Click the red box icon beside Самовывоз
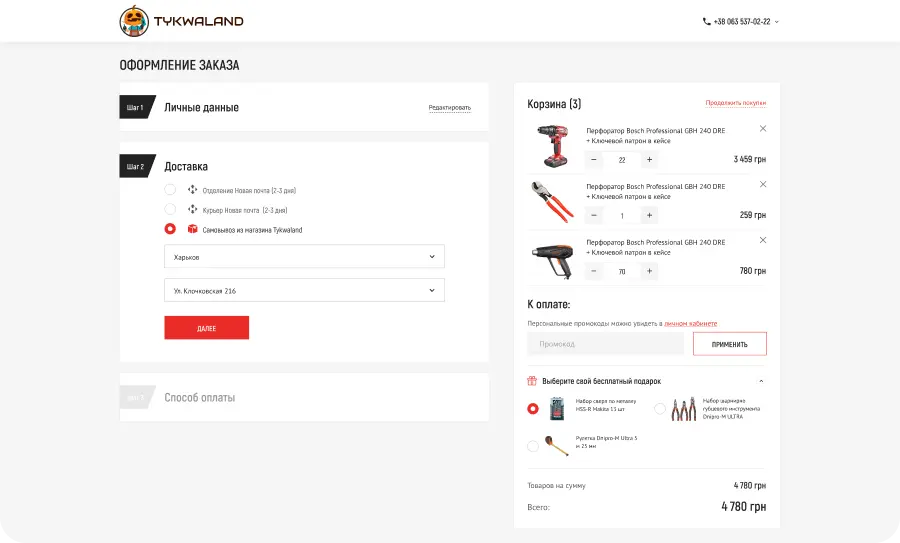 (x=192, y=228)
